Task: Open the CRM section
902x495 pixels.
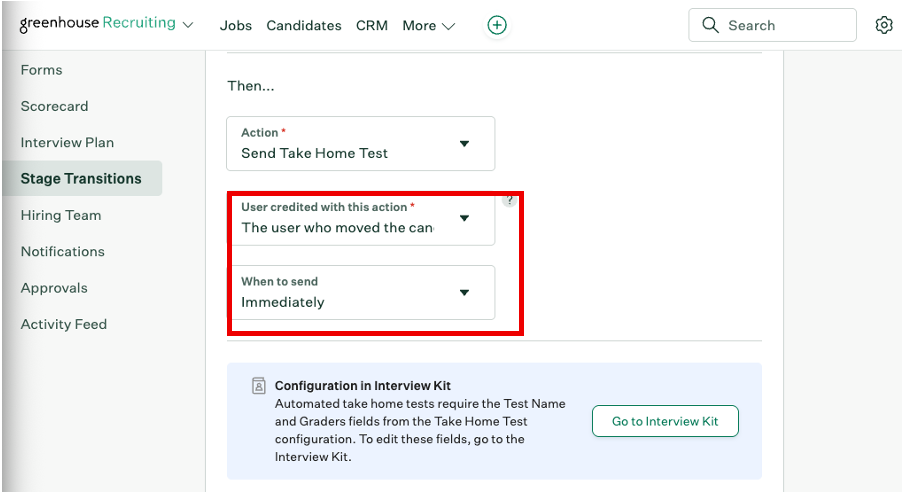Action: (372, 26)
